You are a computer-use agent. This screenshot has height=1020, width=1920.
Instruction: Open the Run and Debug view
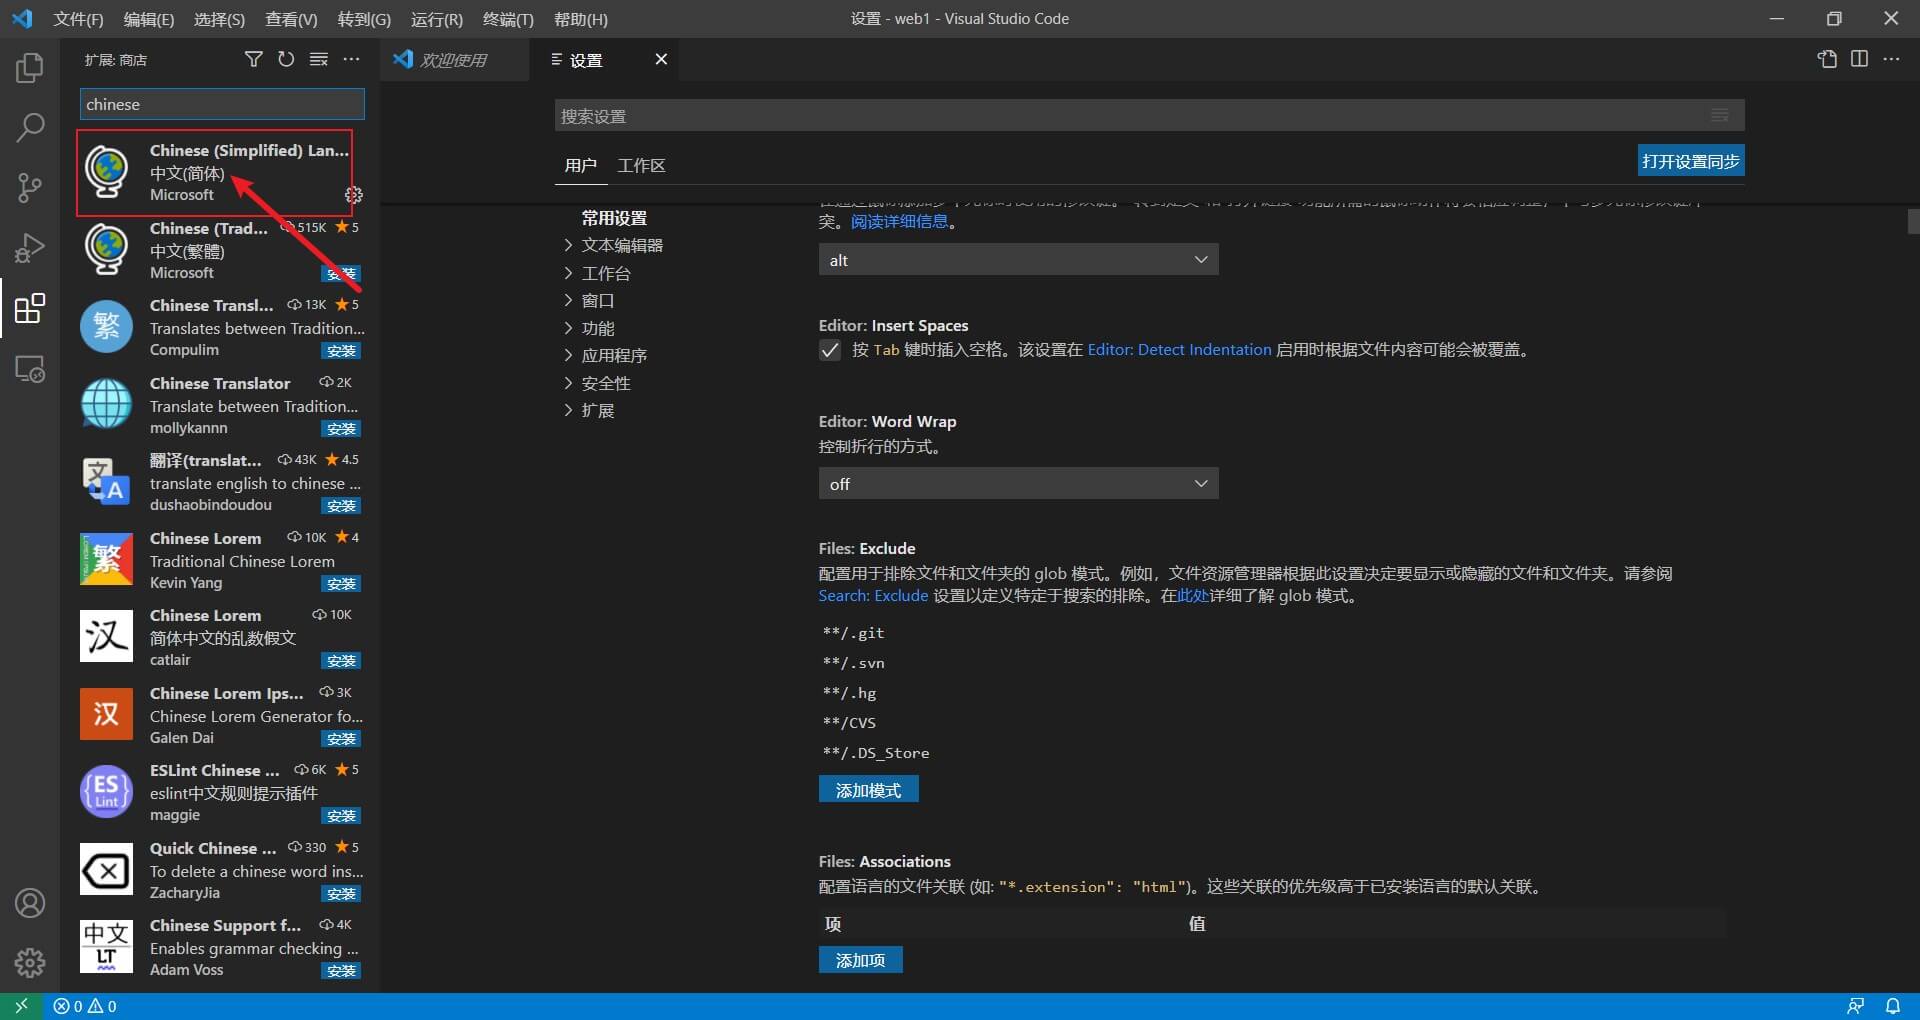[x=30, y=248]
